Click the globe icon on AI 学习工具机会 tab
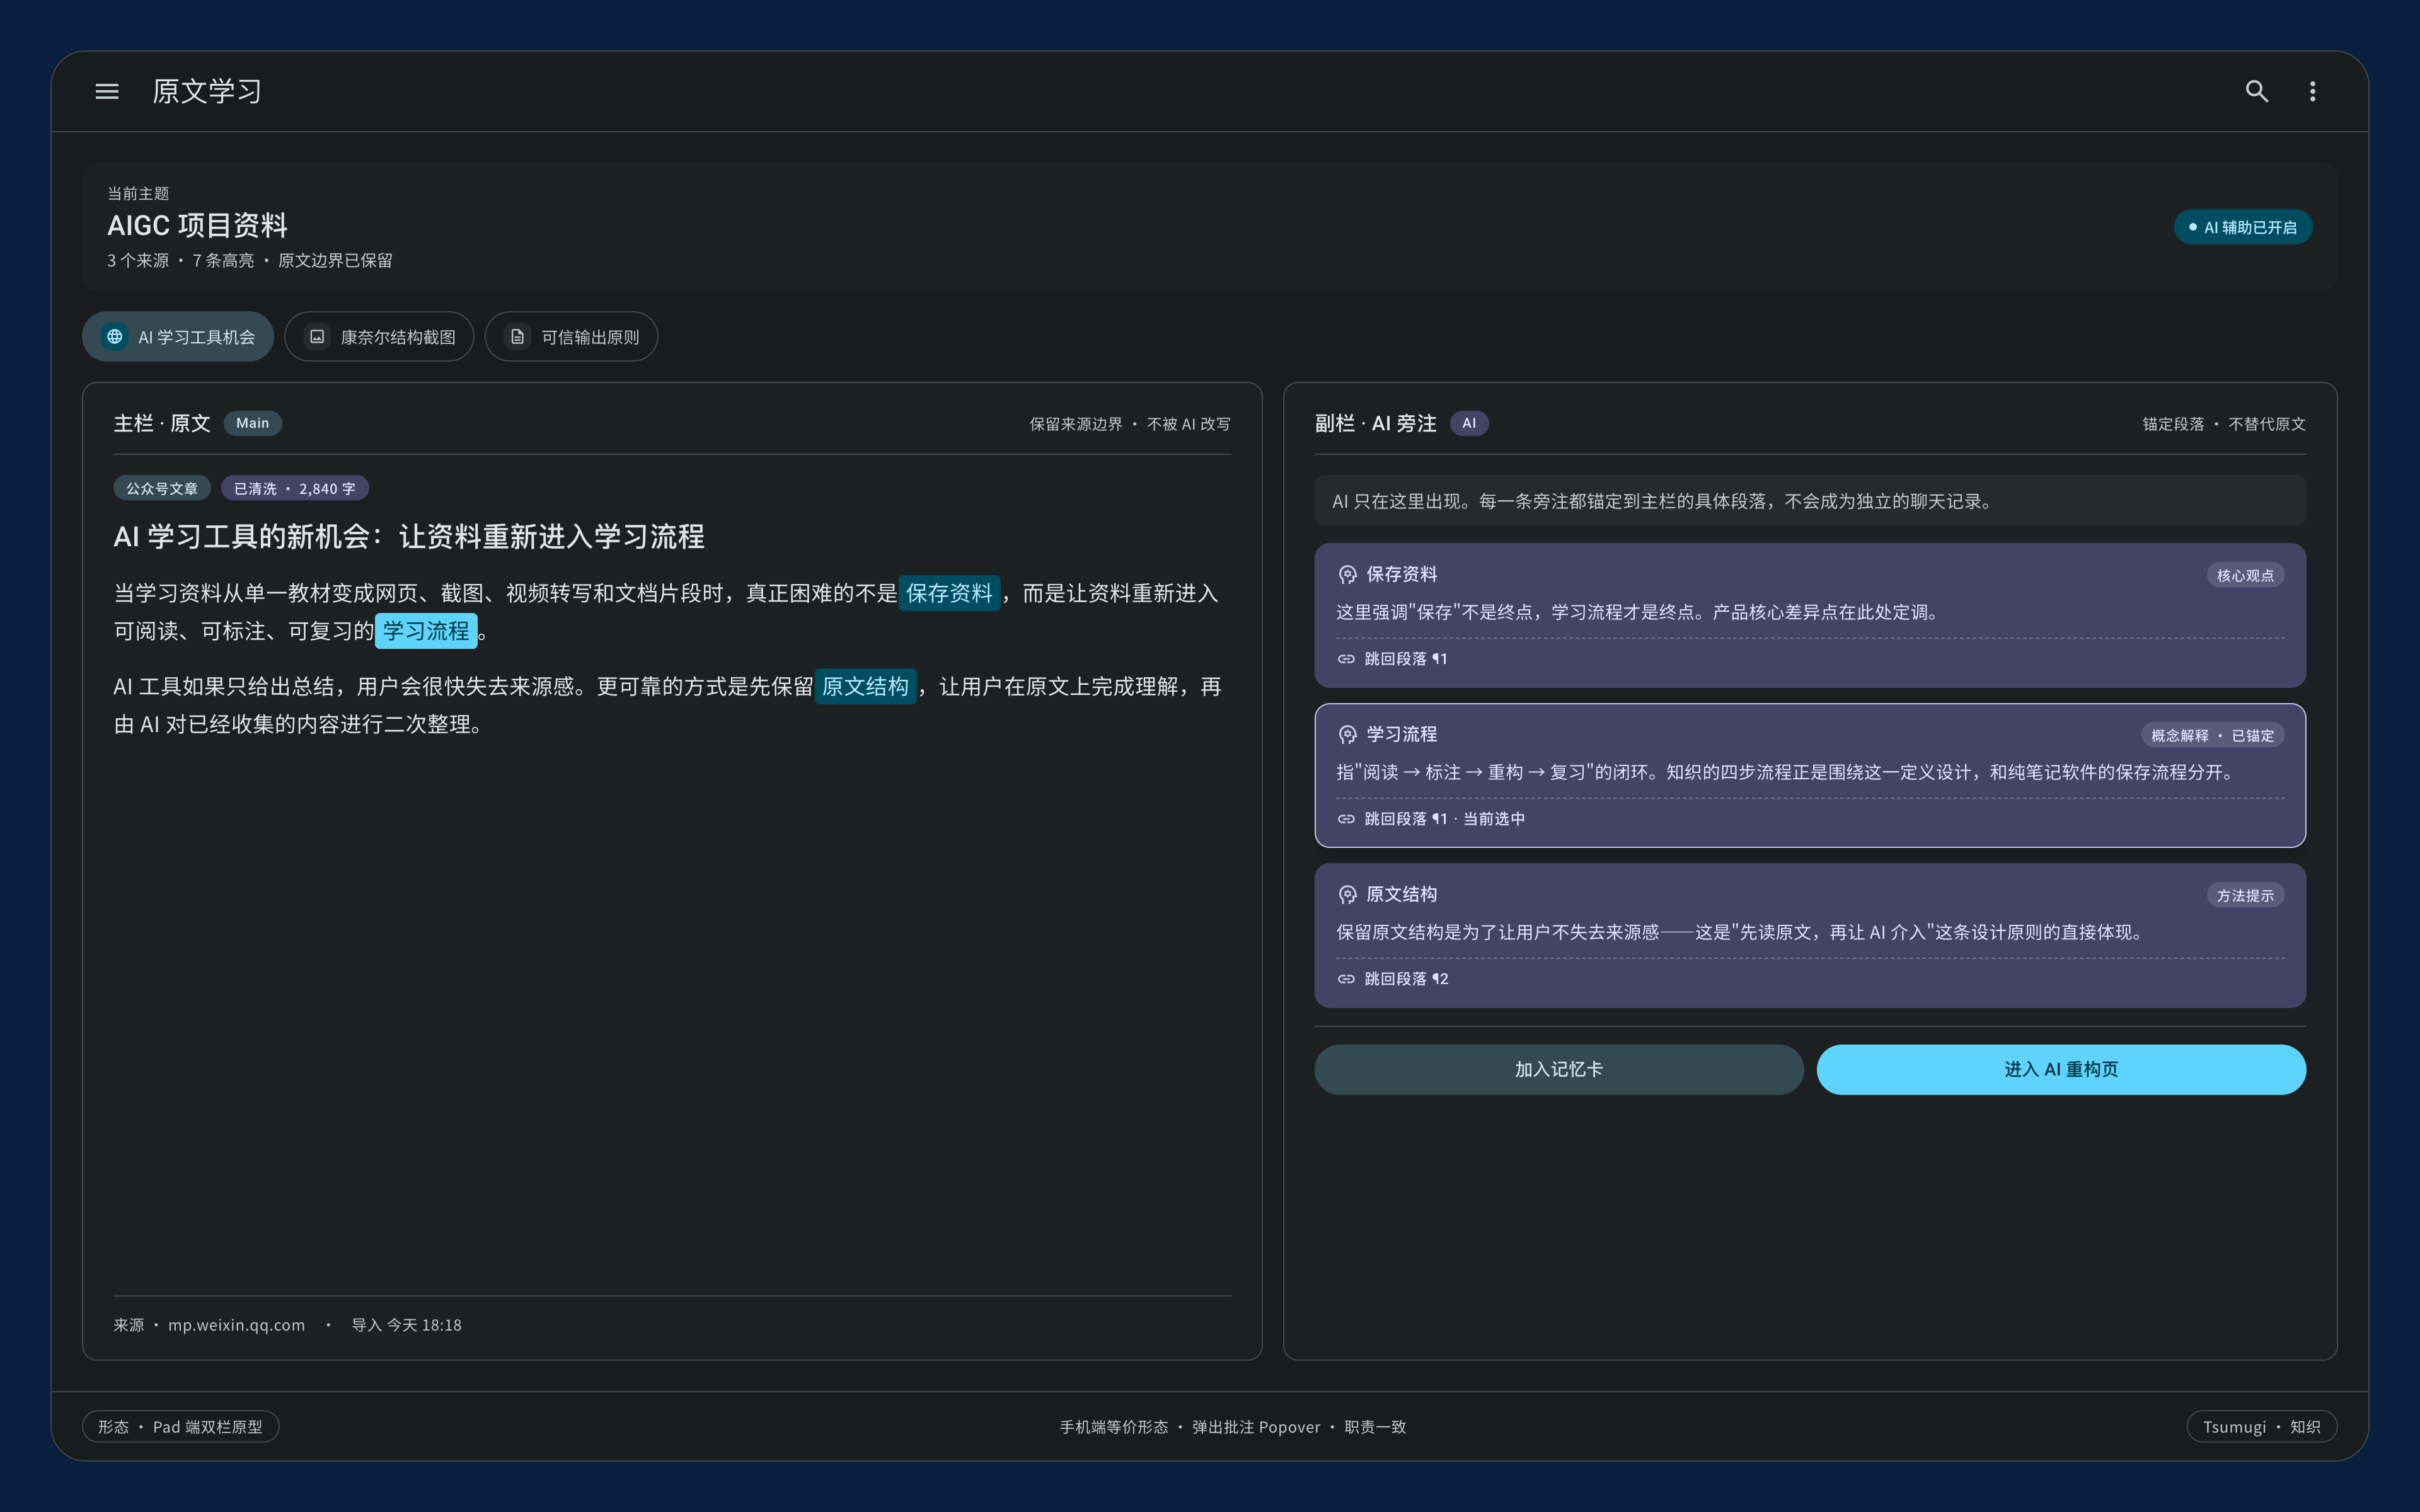Viewport: 2420px width, 1512px height. (x=115, y=337)
